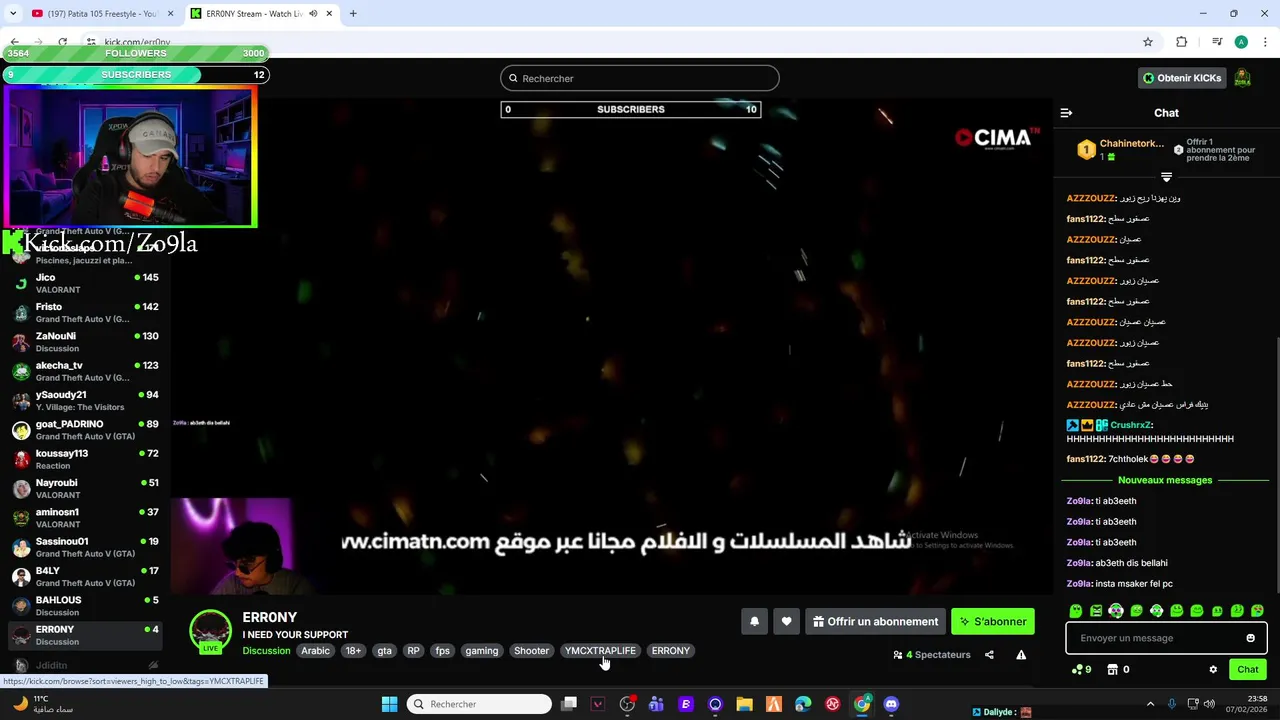Select the fps tag

click(442, 651)
